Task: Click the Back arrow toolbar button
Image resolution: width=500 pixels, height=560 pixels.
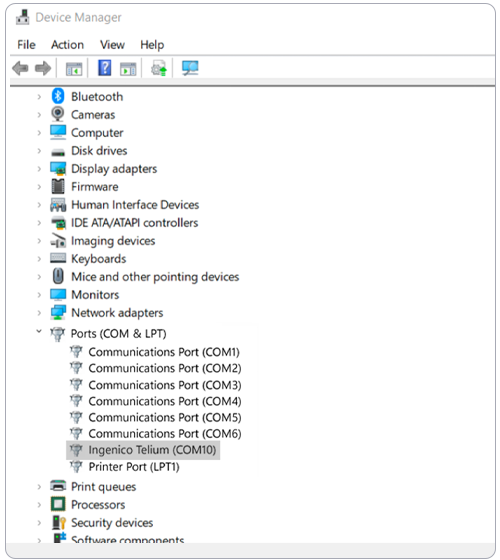Action: (x=20, y=68)
